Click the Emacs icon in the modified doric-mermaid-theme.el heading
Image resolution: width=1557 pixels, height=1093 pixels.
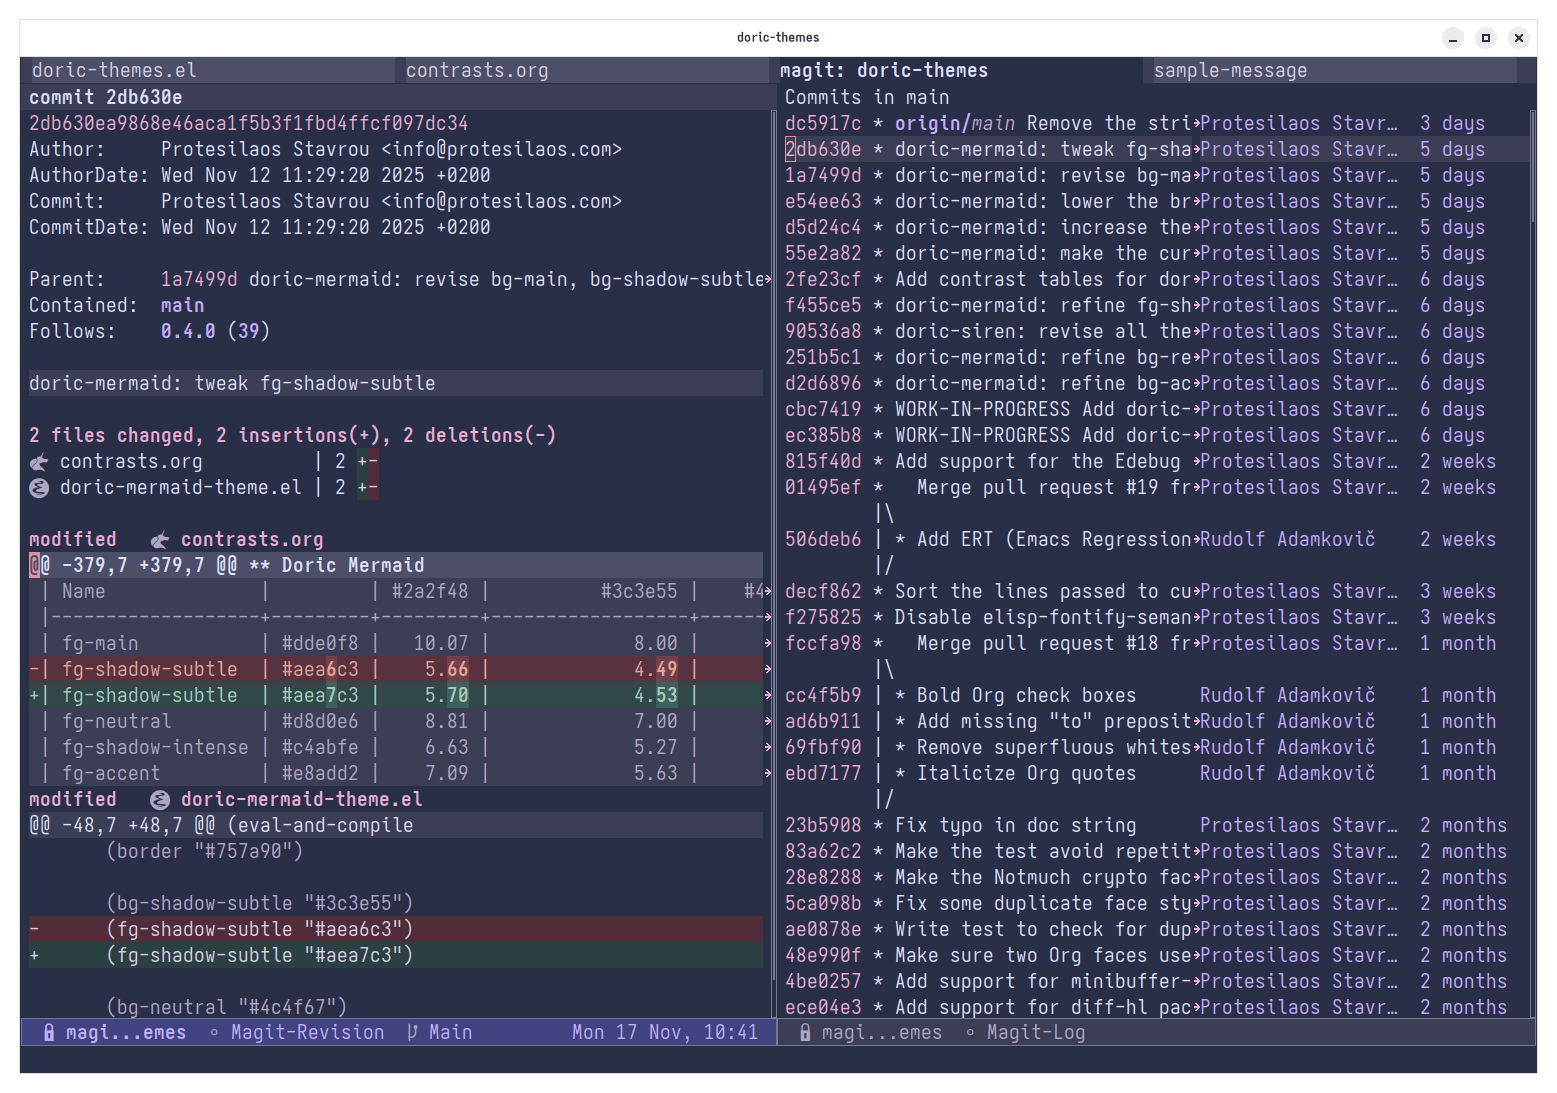(x=160, y=800)
